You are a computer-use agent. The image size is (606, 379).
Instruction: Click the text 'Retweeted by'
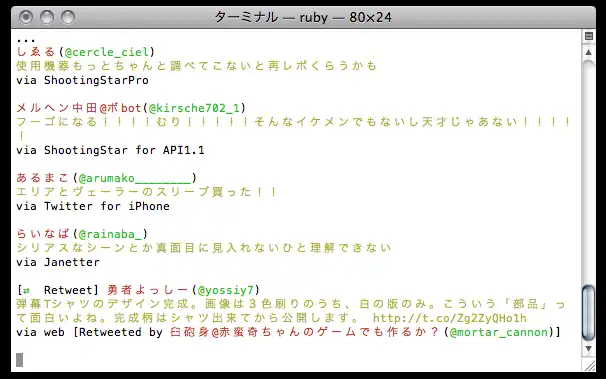click(121, 332)
